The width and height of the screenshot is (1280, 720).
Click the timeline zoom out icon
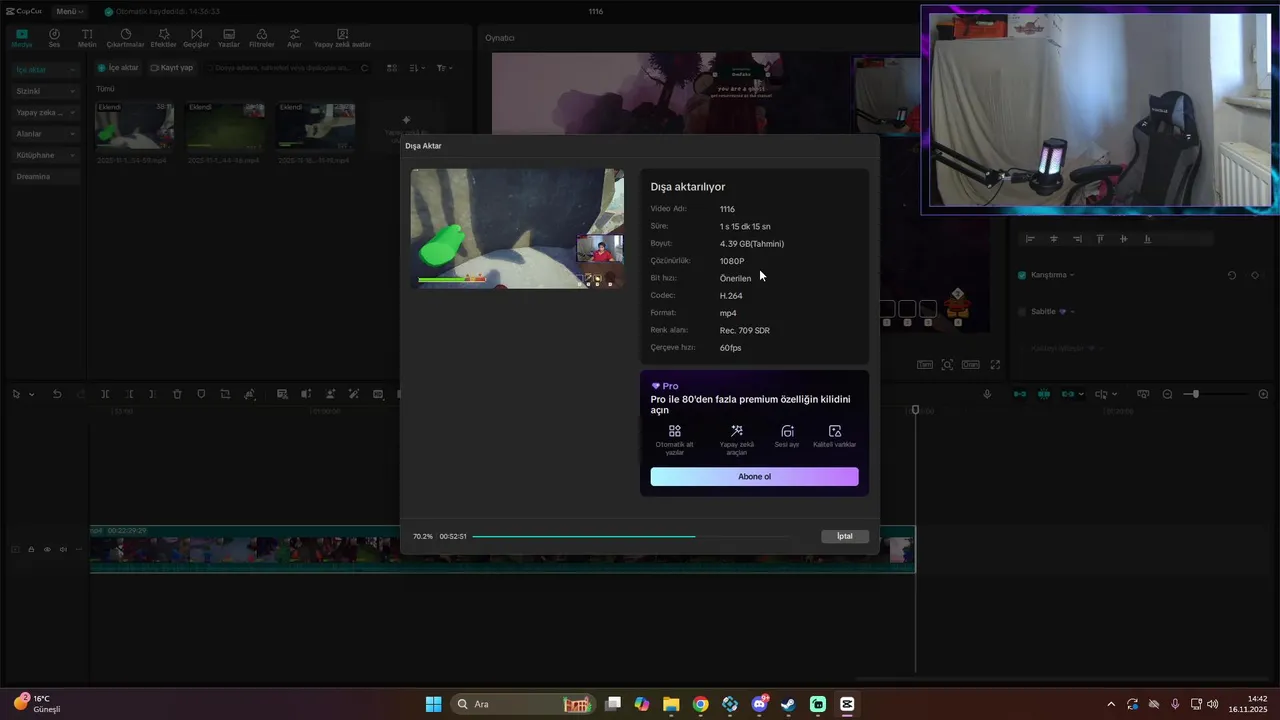click(1167, 394)
